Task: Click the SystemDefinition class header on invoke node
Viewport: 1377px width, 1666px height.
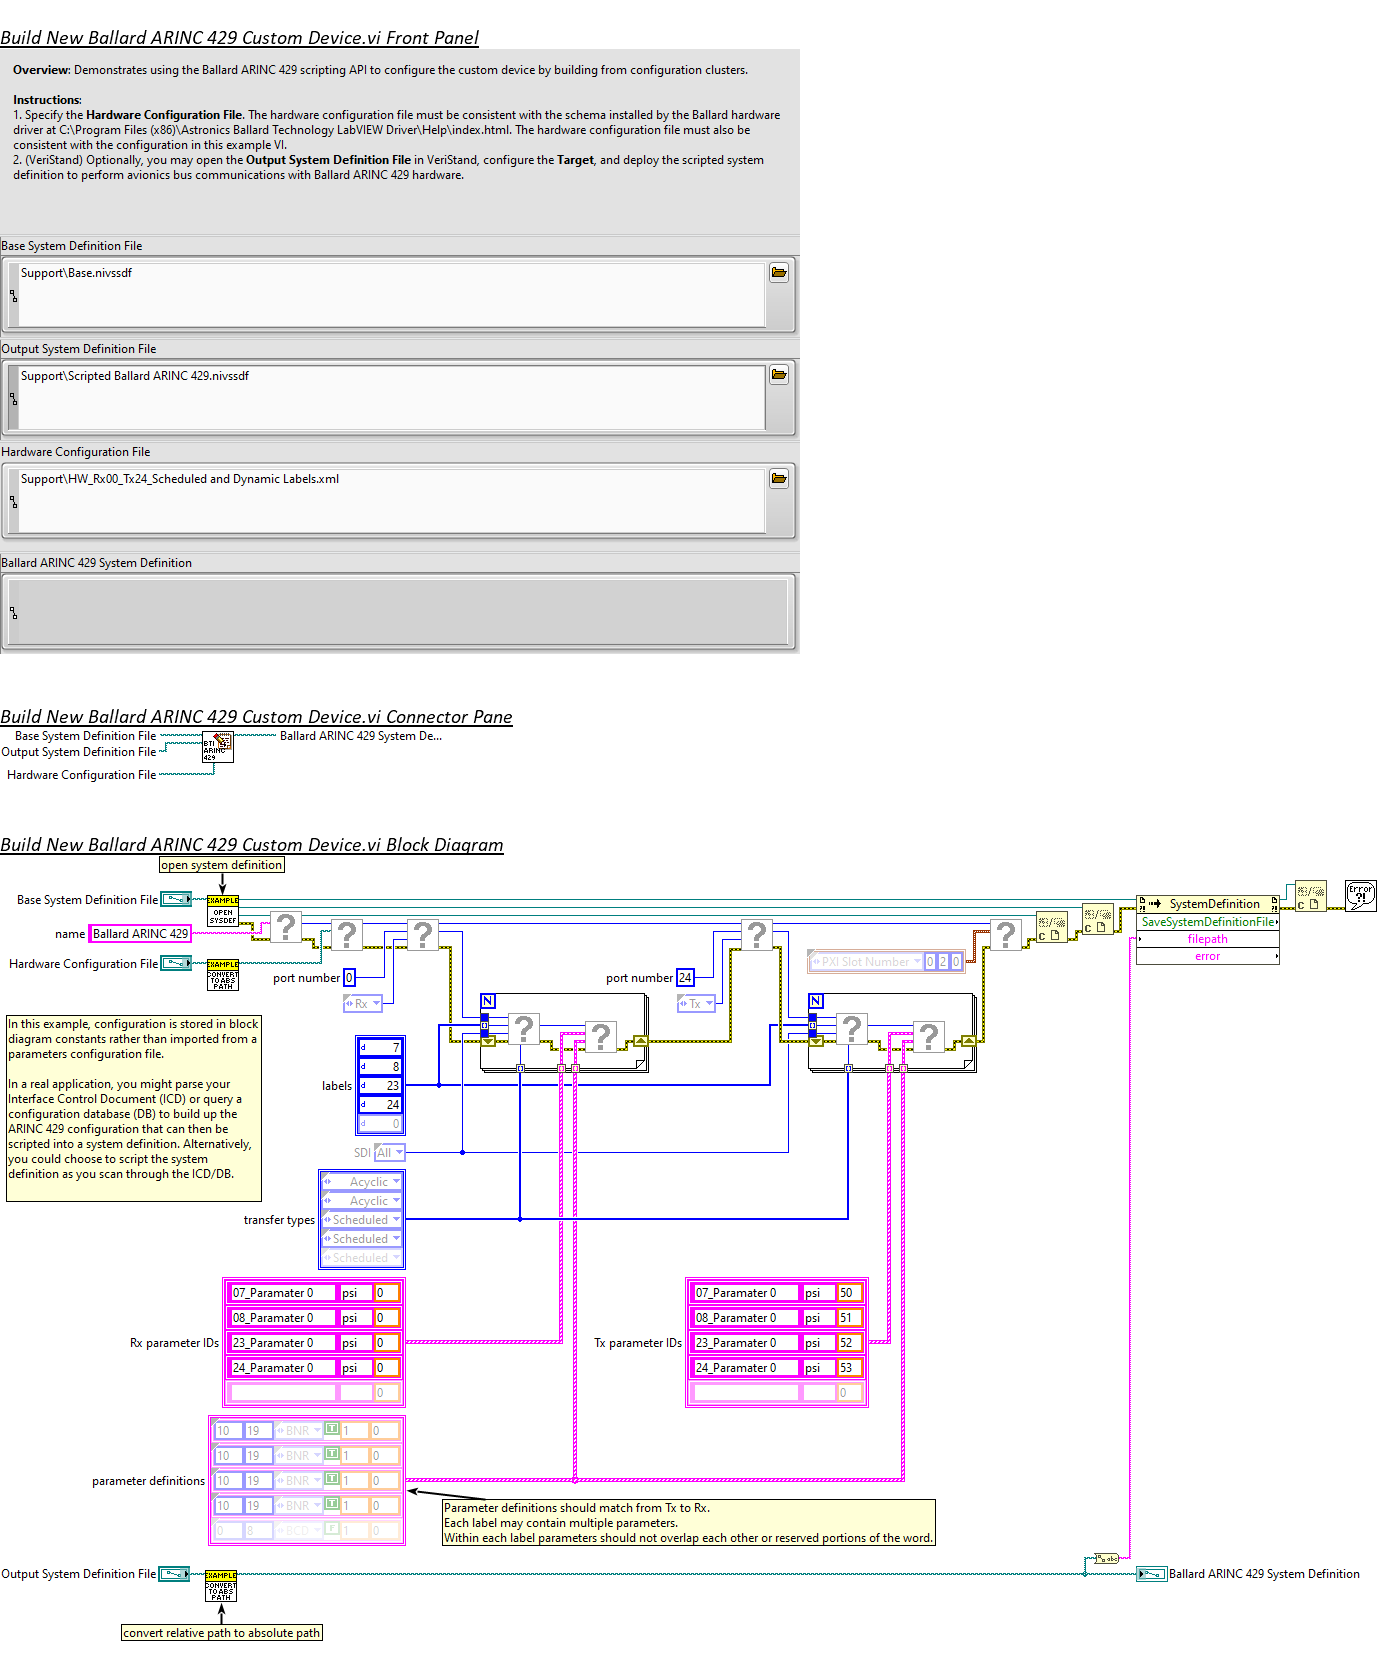Action: coord(1208,904)
